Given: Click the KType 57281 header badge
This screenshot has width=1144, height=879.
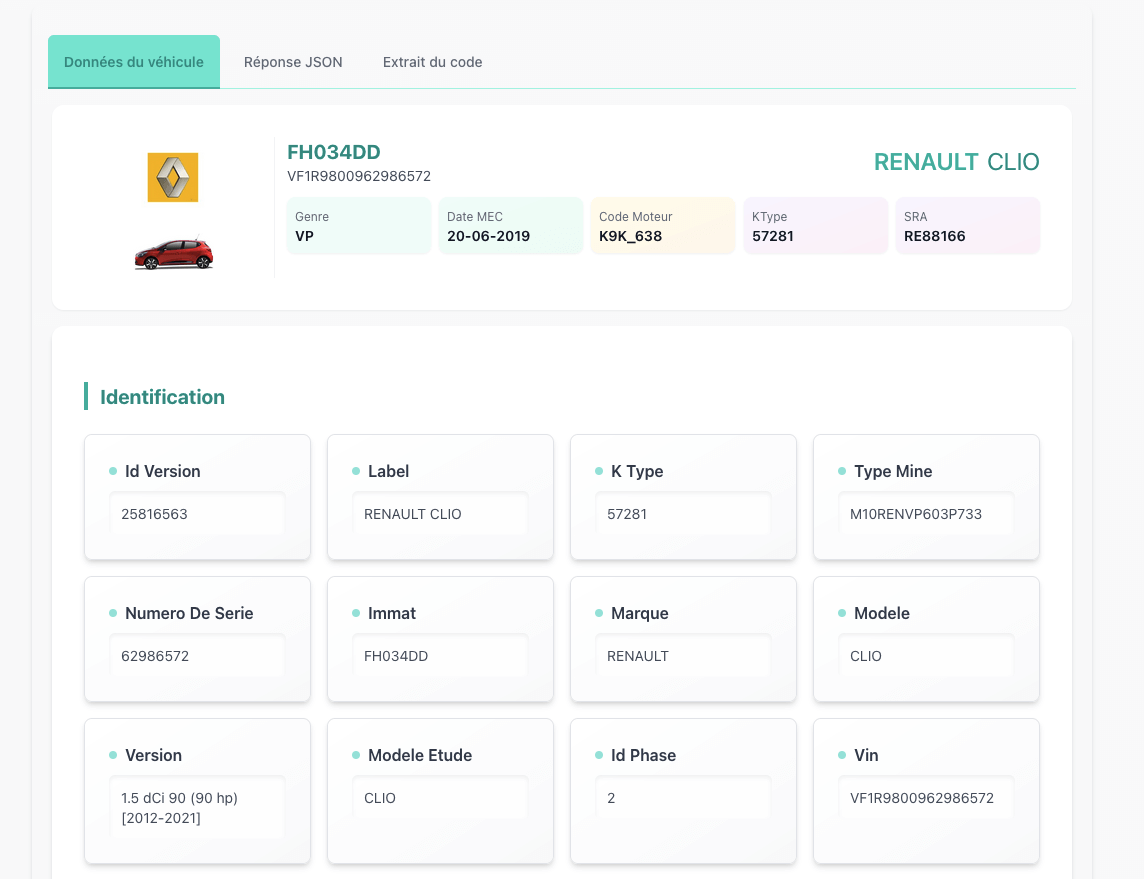Looking at the screenshot, I should point(815,226).
